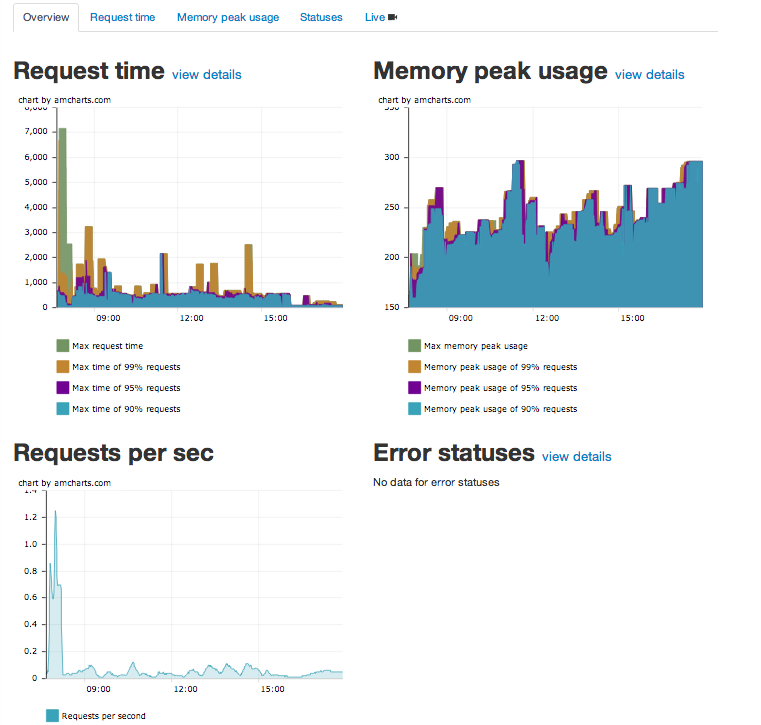
Task: Open the Live tab
Action: pos(381,17)
